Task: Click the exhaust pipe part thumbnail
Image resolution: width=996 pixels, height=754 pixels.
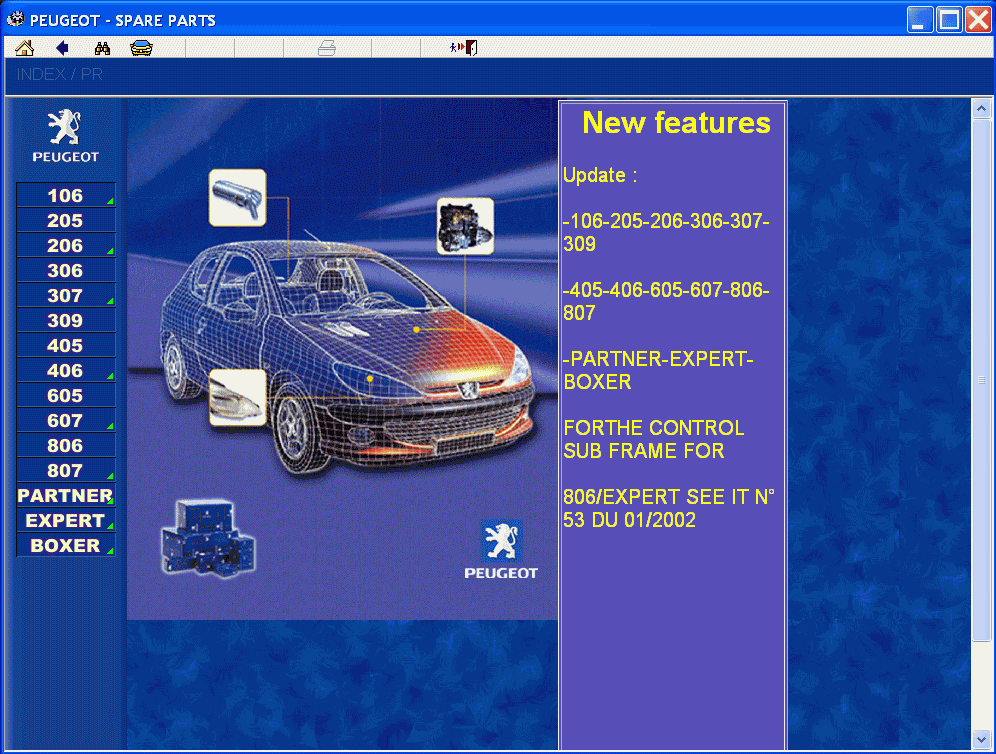Action: [x=238, y=198]
